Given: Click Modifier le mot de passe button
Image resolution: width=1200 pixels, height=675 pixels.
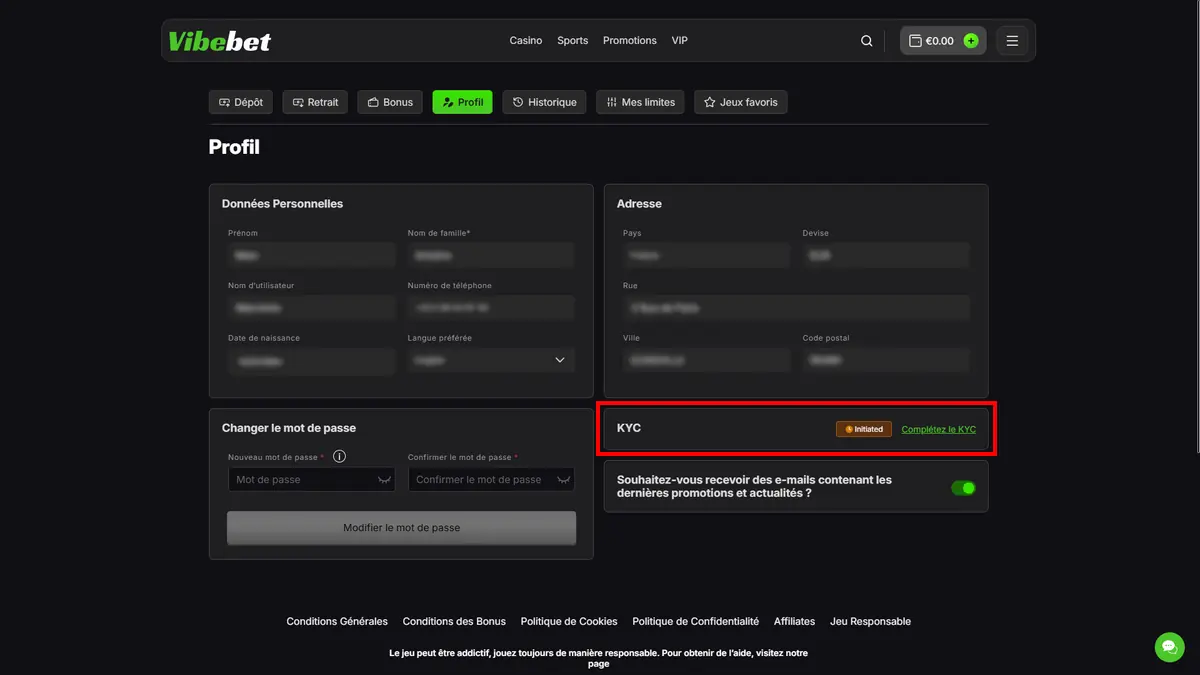Looking at the screenshot, I should coord(401,528).
